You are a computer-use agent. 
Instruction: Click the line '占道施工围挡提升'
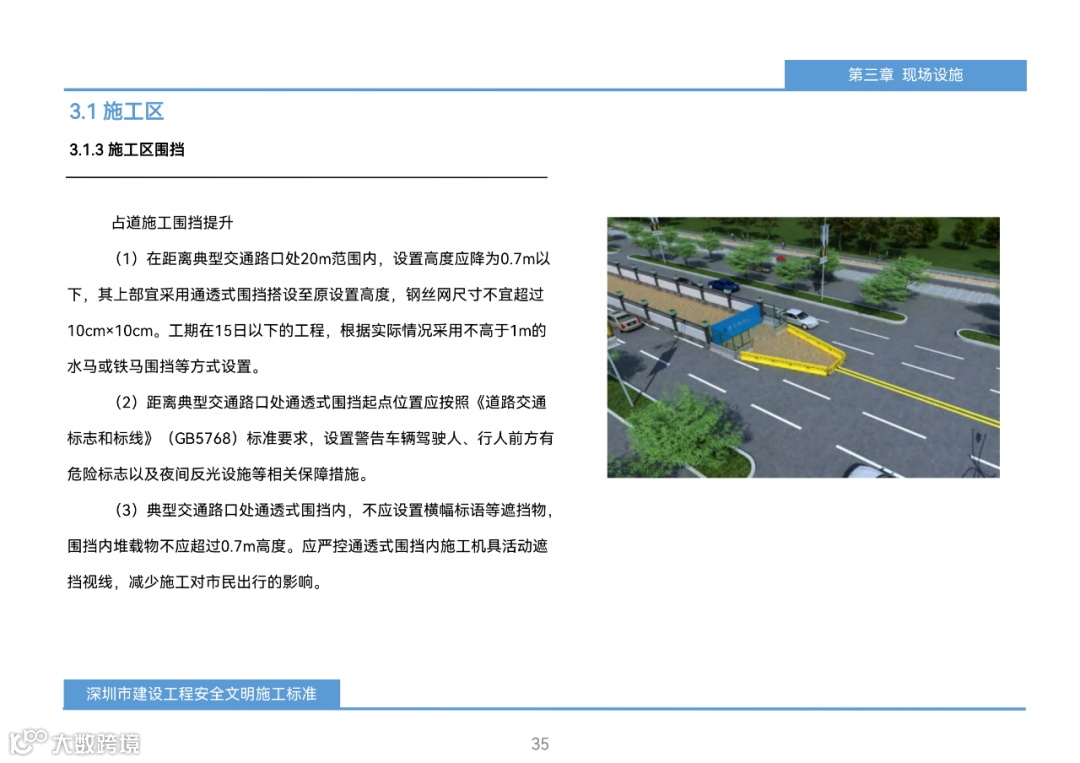click(172, 222)
